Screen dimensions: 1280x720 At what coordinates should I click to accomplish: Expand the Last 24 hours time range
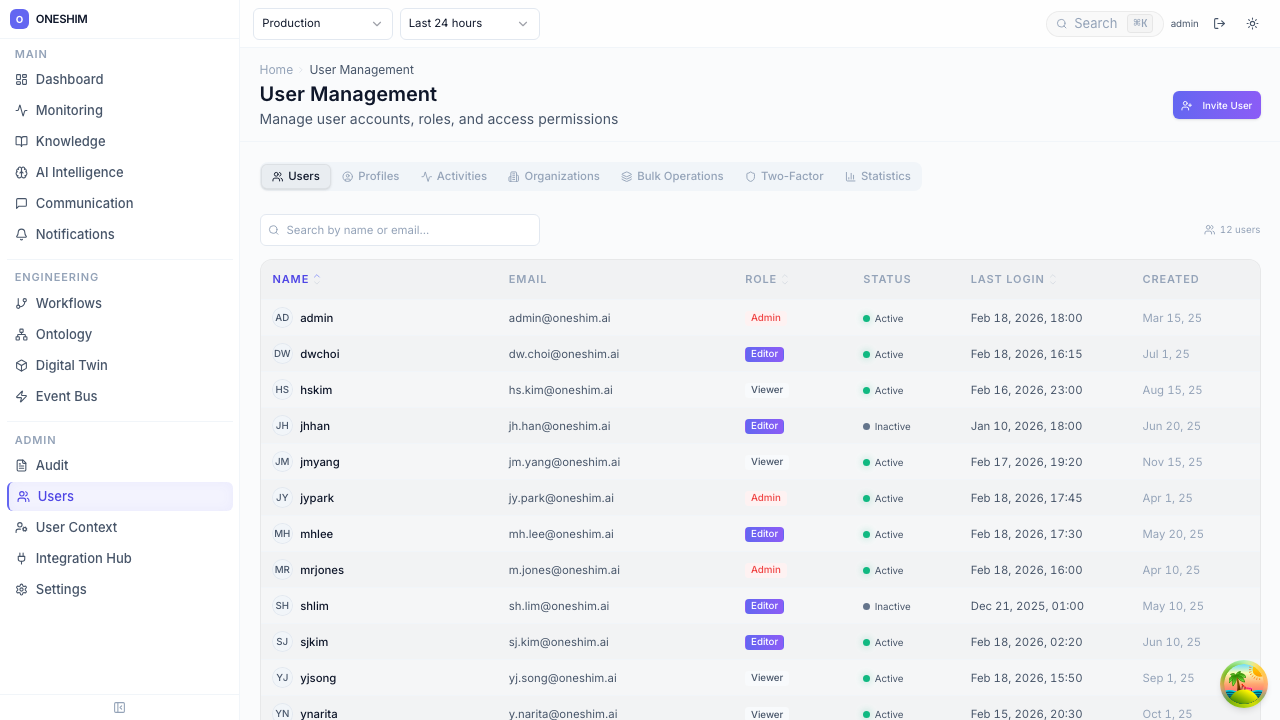click(x=469, y=24)
